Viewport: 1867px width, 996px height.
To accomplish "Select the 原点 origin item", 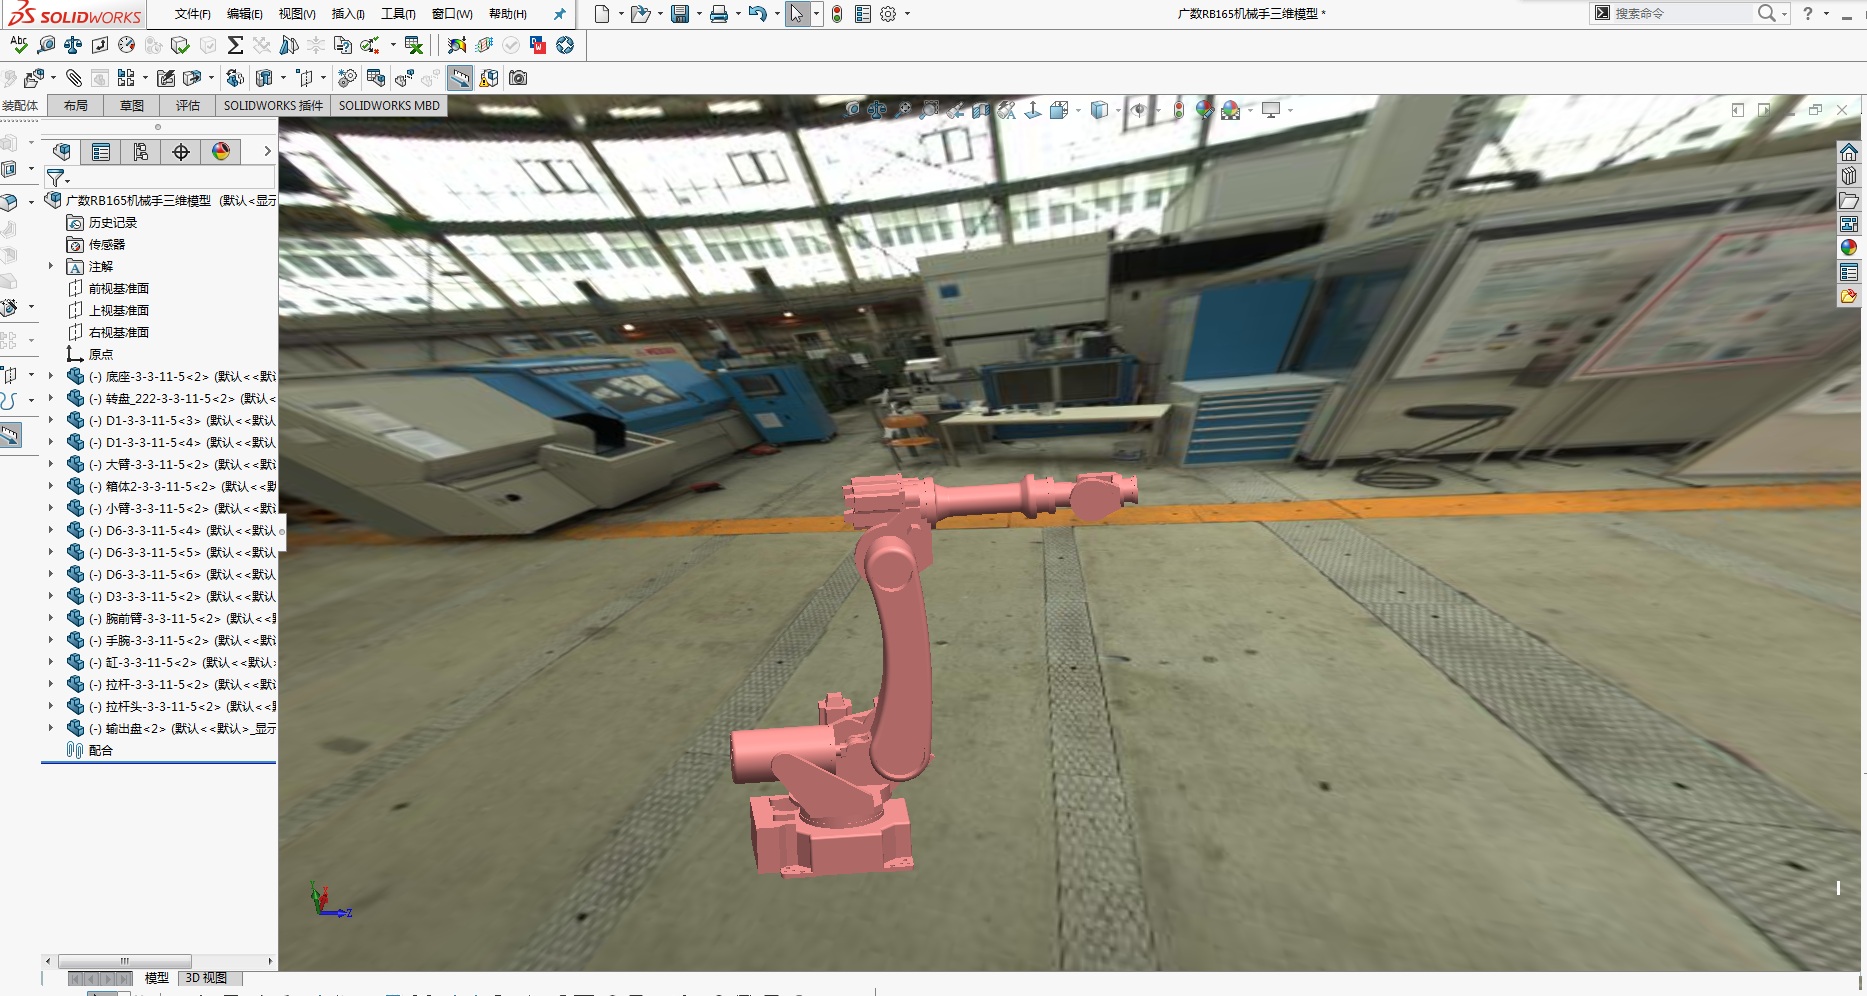I will (90, 354).
